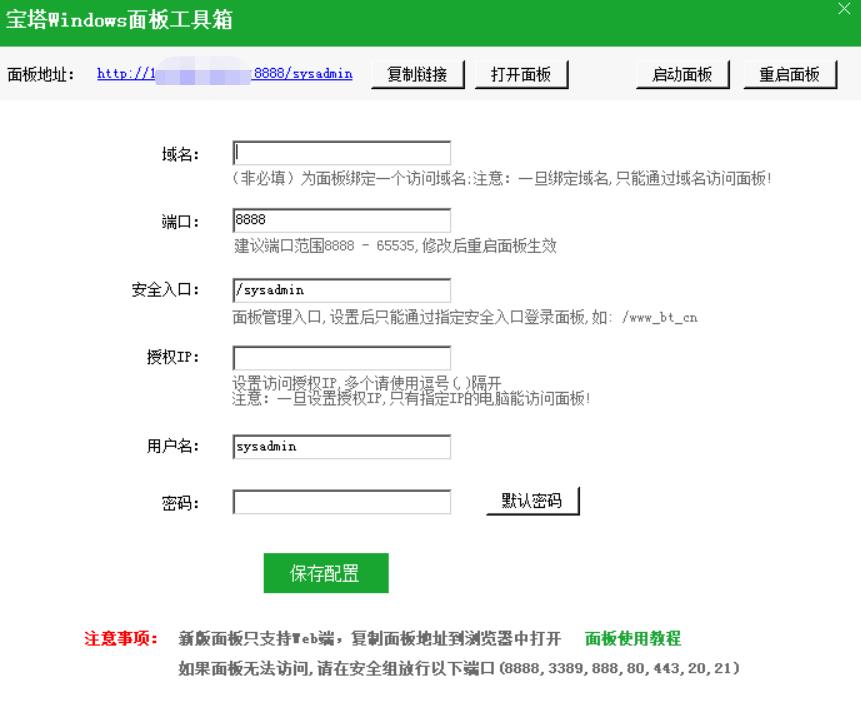Screen dimensions: 861x717
Task: Focus the 用户名 field containing sysadmin
Action: (x=342, y=447)
